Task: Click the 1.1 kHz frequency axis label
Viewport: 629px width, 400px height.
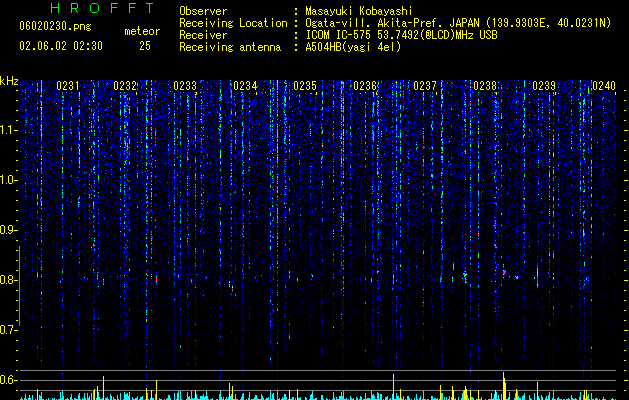Action: (x=9, y=130)
